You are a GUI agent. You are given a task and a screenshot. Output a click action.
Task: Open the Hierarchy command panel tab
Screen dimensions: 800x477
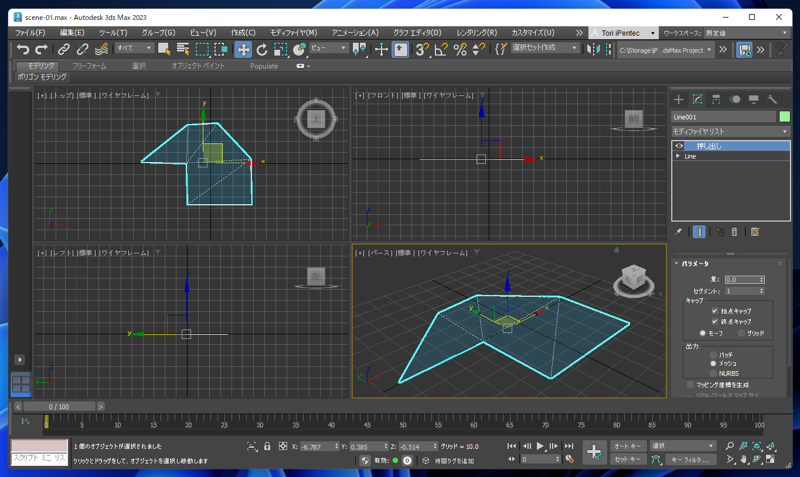(x=716, y=99)
